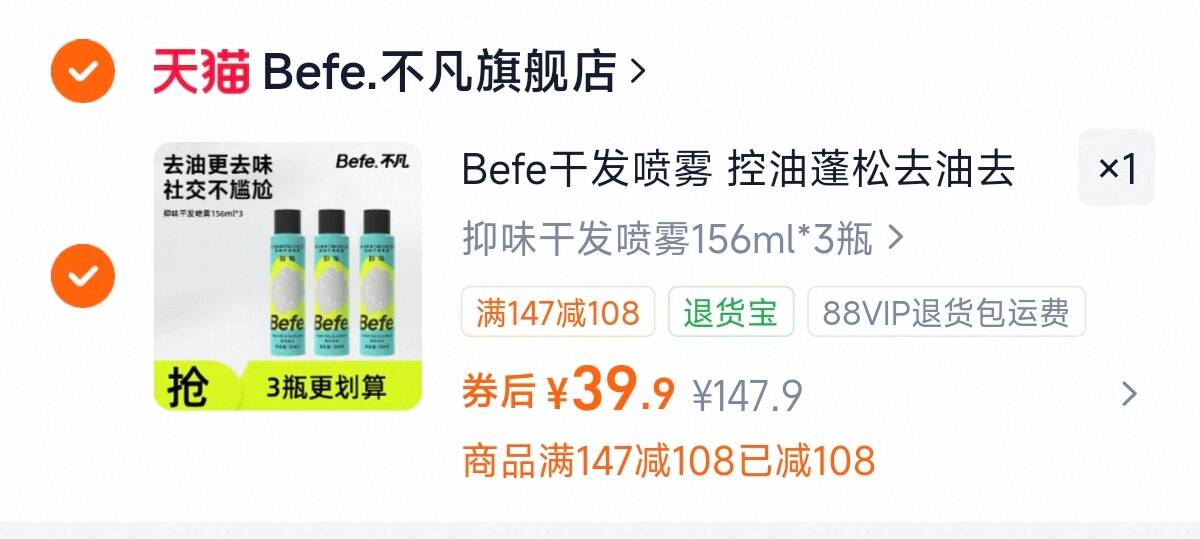Image resolution: width=1200 pixels, height=539 pixels.
Task: Change quantity with the ×1 stepper
Action: [1116, 168]
